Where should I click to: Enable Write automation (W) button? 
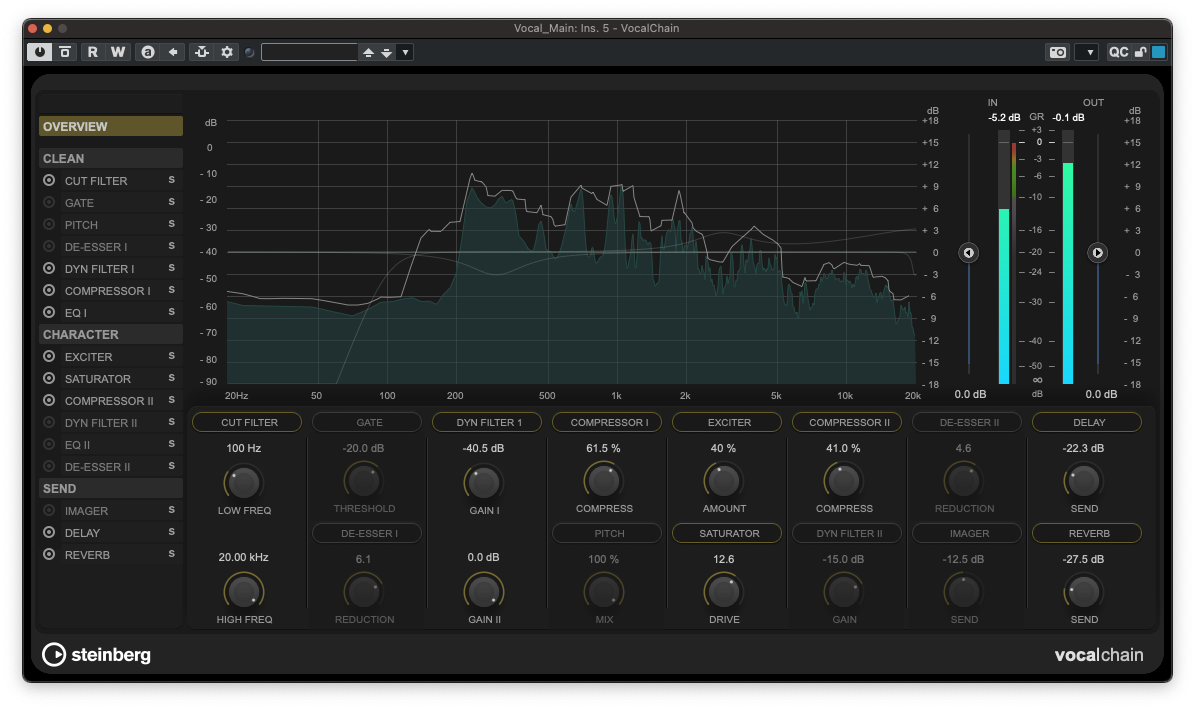tap(117, 52)
